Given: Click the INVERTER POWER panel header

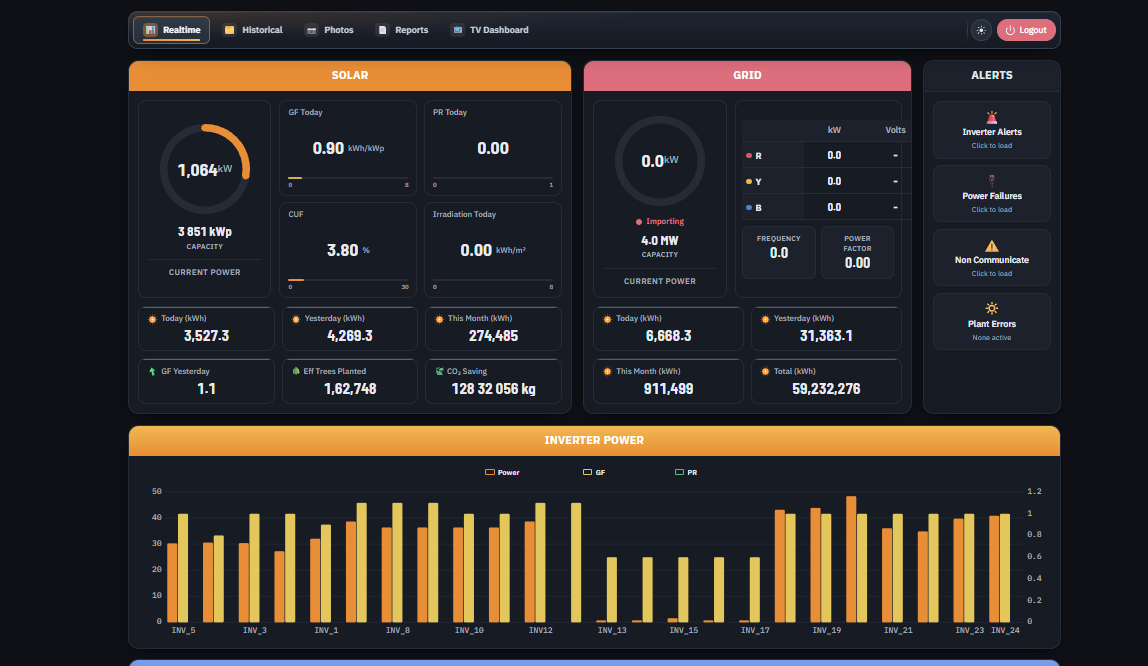Looking at the screenshot, I should [594, 441].
